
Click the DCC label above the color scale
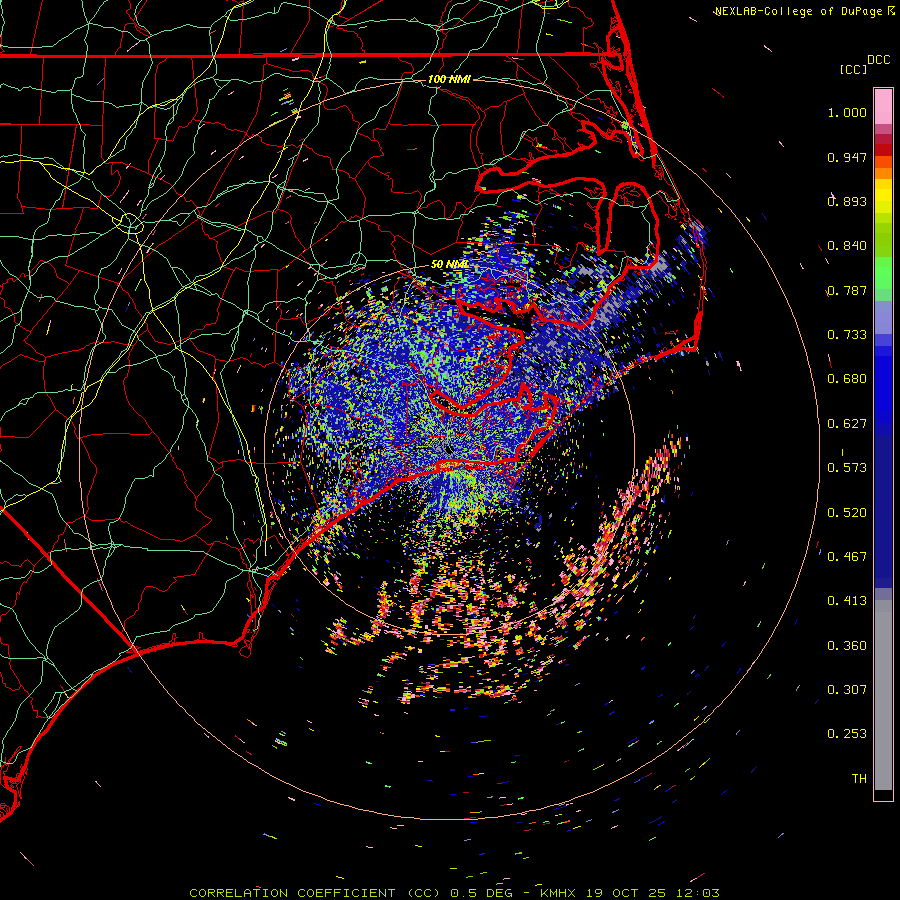(x=879, y=60)
